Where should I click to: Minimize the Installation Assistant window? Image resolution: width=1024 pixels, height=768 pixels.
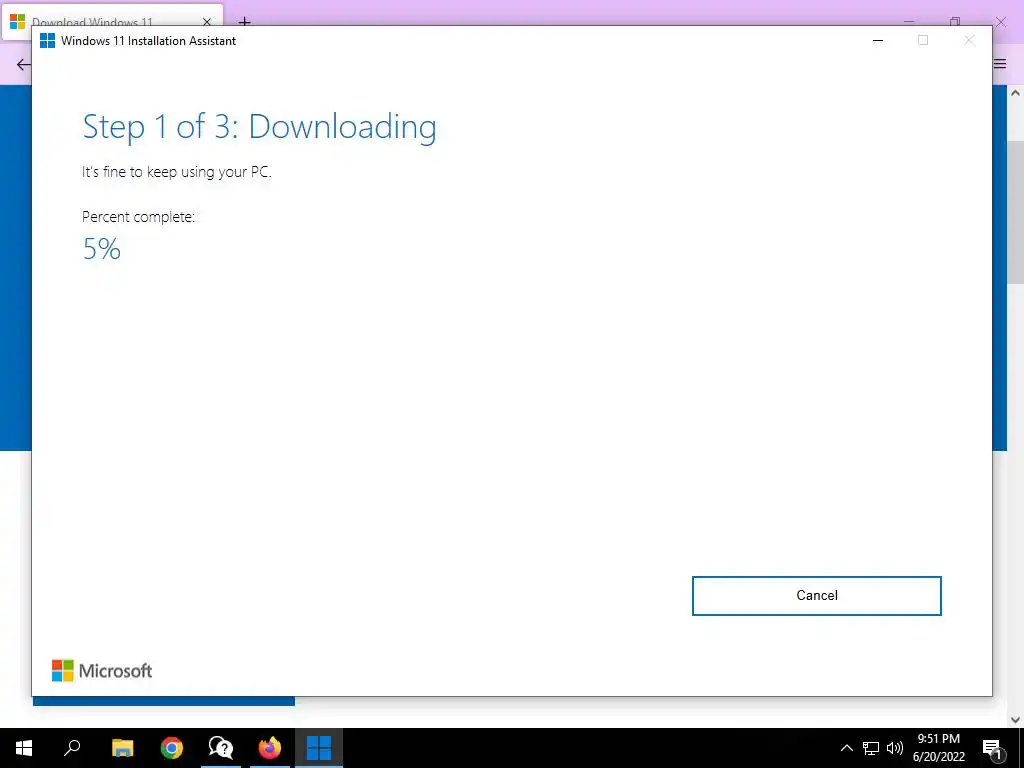(x=878, y=40)
